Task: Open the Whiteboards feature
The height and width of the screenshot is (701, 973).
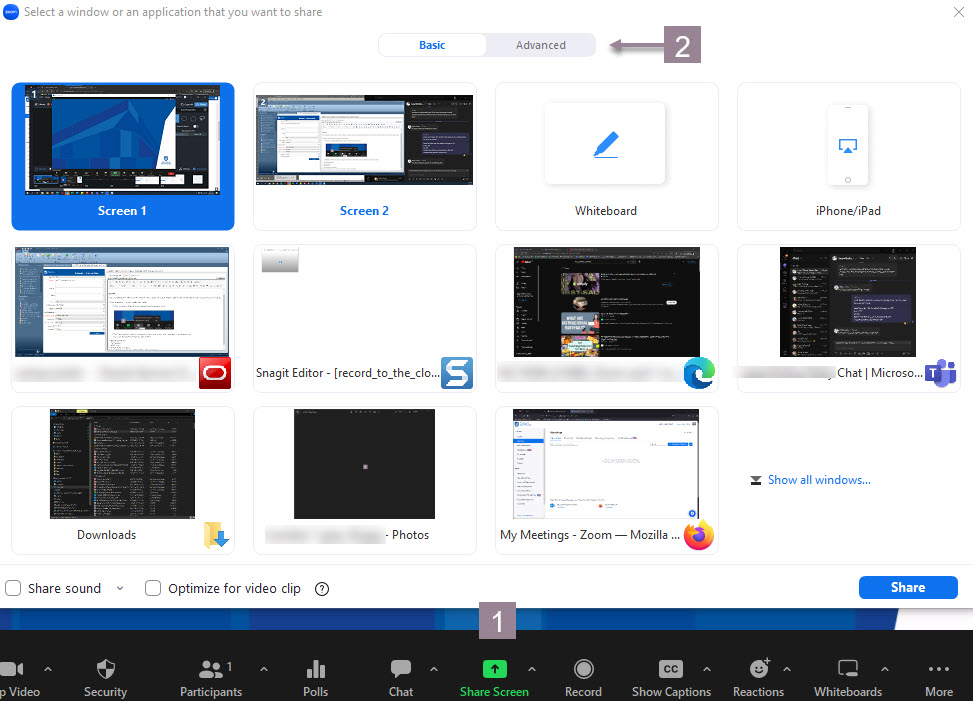Action: 847,670
